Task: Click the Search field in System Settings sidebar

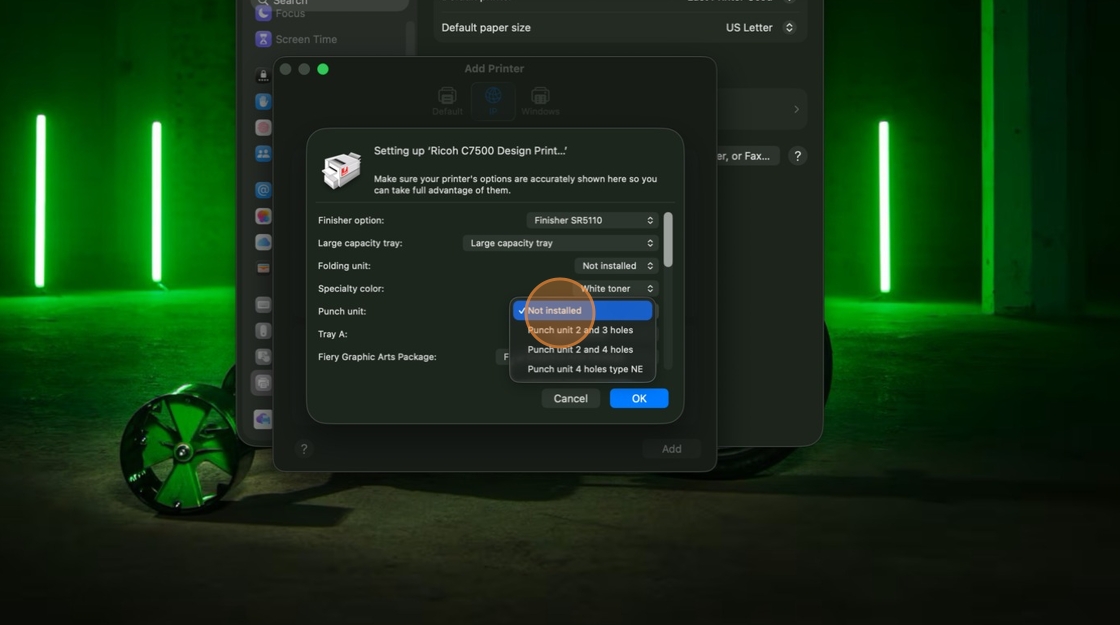Action: 331,3
